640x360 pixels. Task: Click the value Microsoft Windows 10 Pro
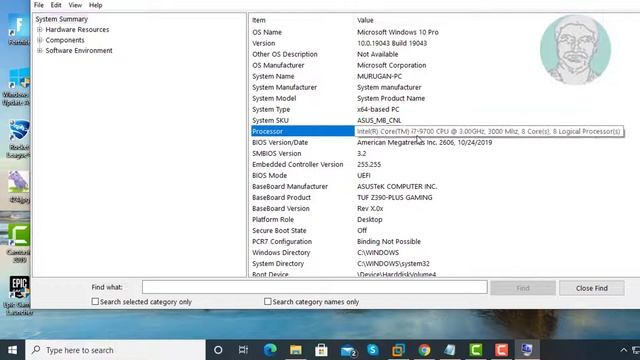pyautogui.click(x=398, y=32)
